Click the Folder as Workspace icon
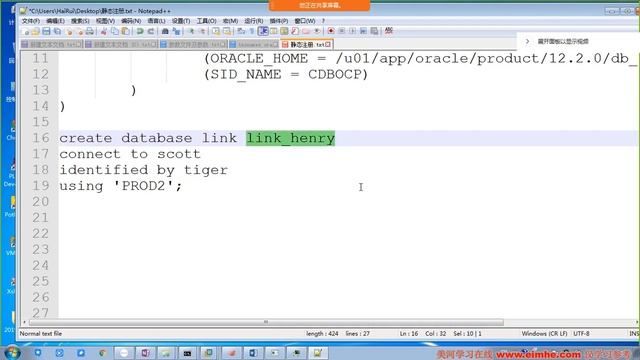The height and width of the screenshot is (360, 640). point(306,31)
